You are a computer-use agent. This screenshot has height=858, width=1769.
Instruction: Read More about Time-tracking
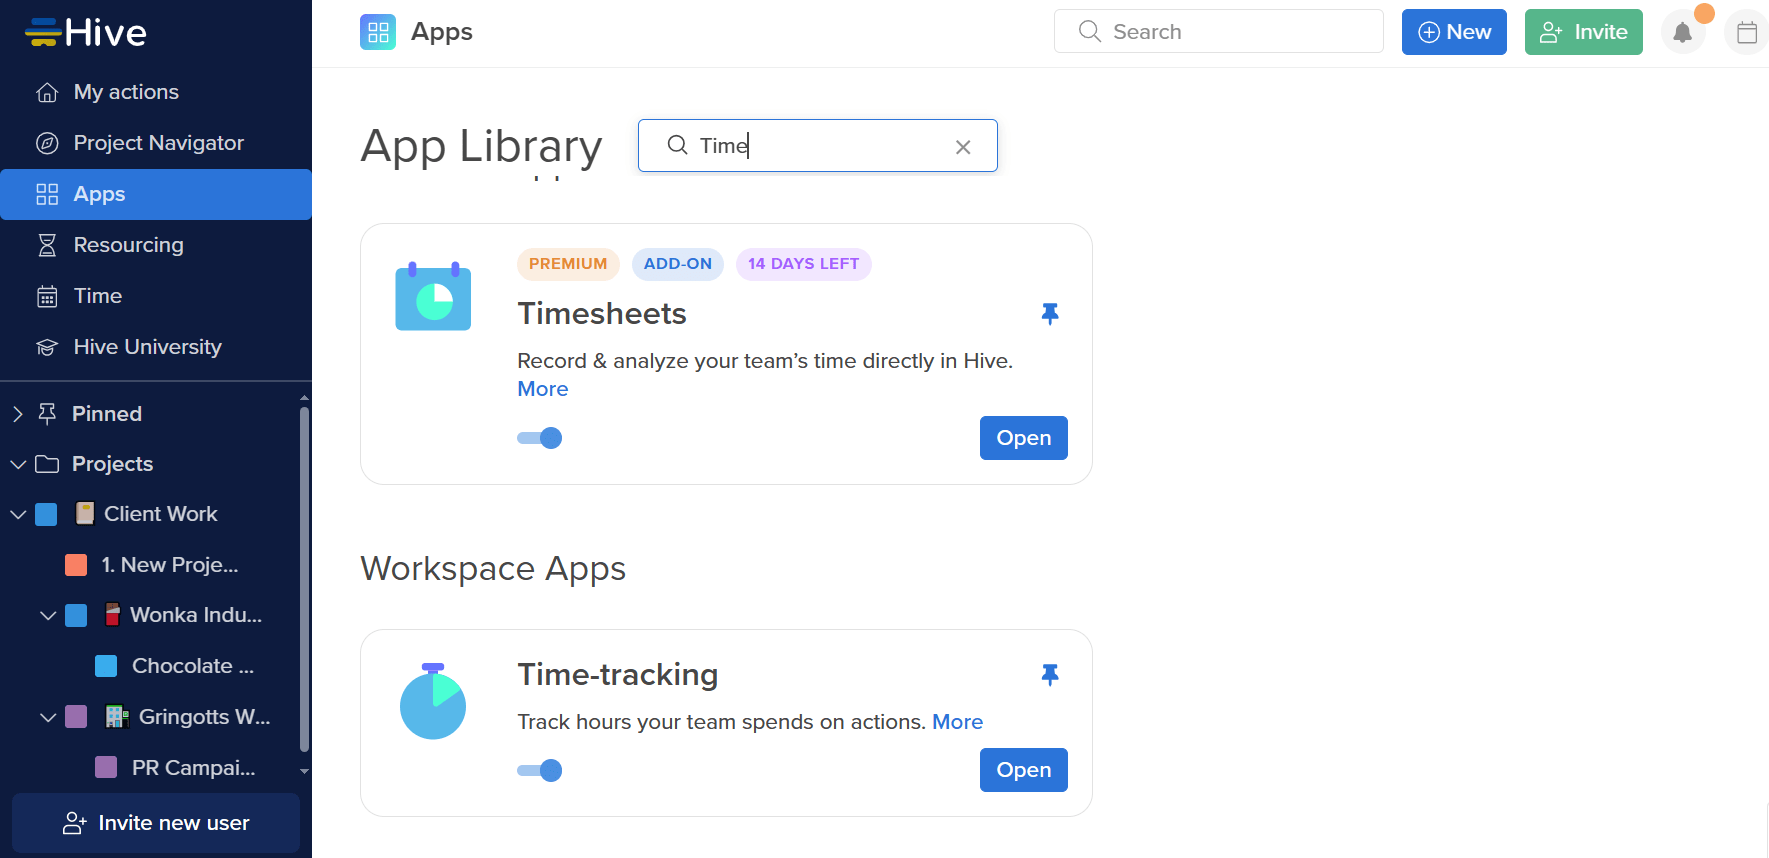point(958,722)
